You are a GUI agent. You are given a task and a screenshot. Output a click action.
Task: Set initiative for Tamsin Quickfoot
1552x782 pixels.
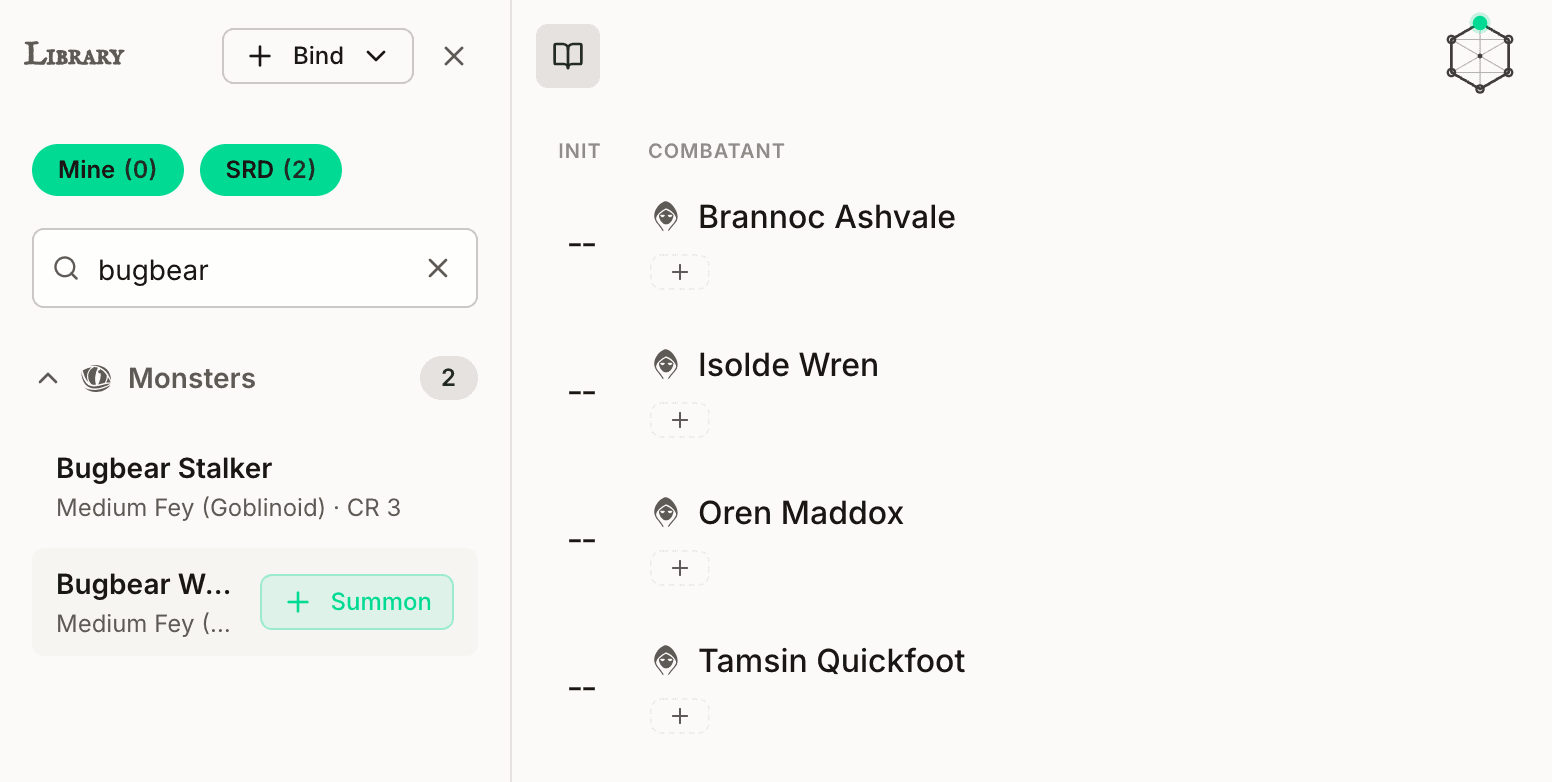point(582,688)
